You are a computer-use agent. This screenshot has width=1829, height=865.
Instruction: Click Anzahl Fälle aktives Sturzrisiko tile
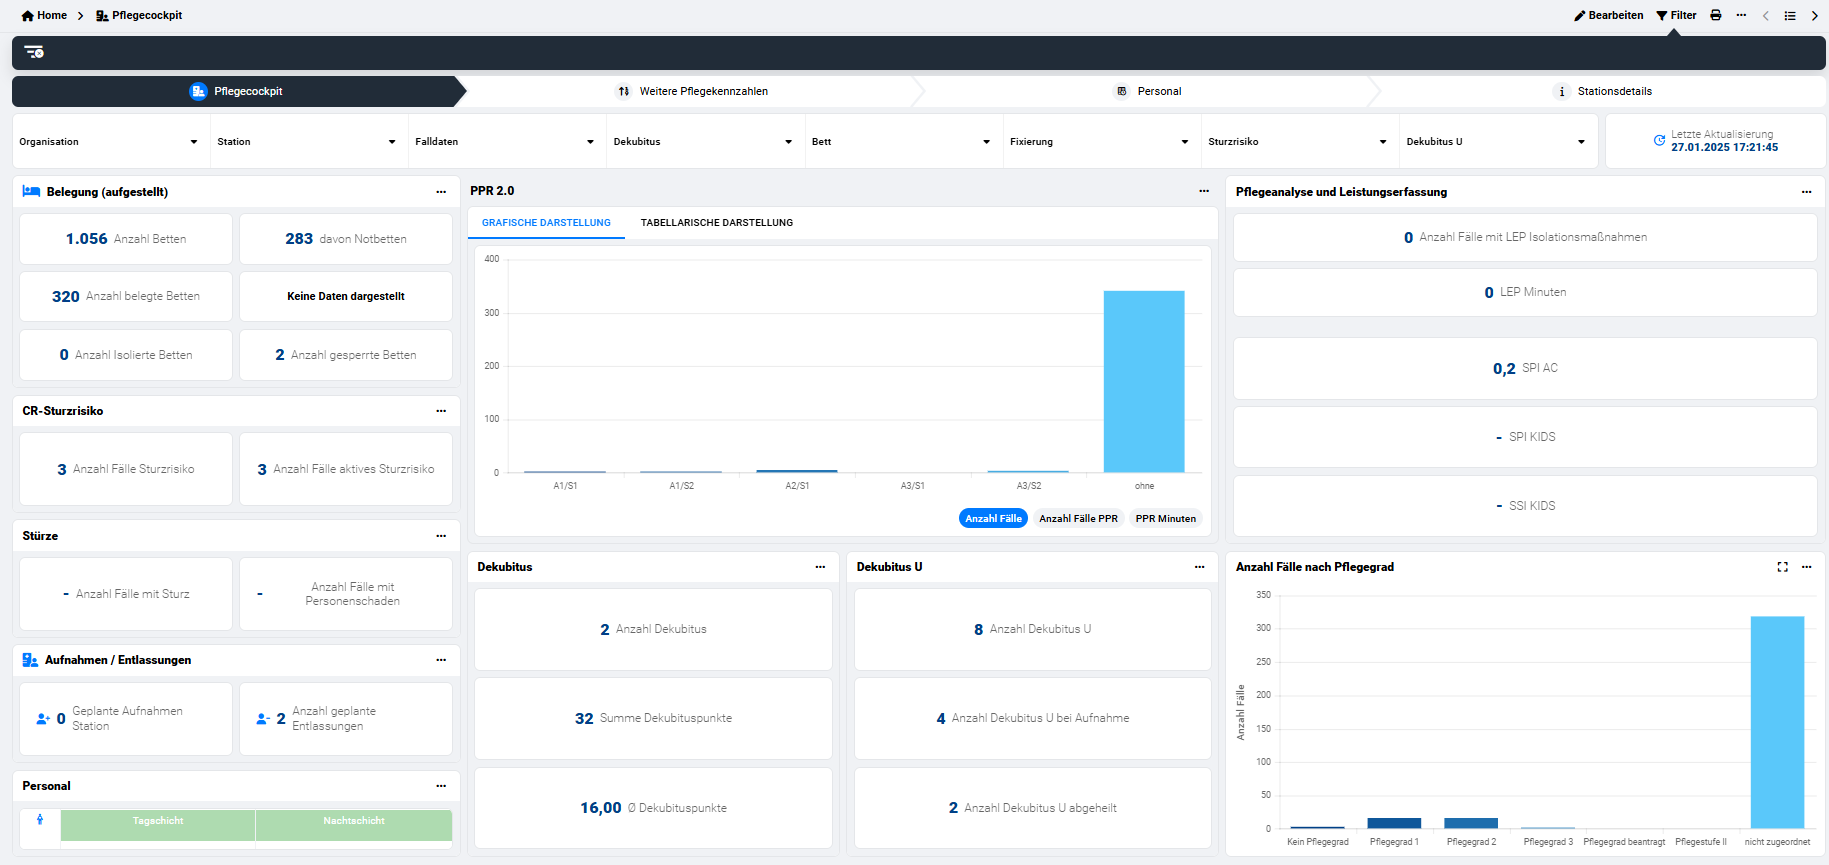346,469
